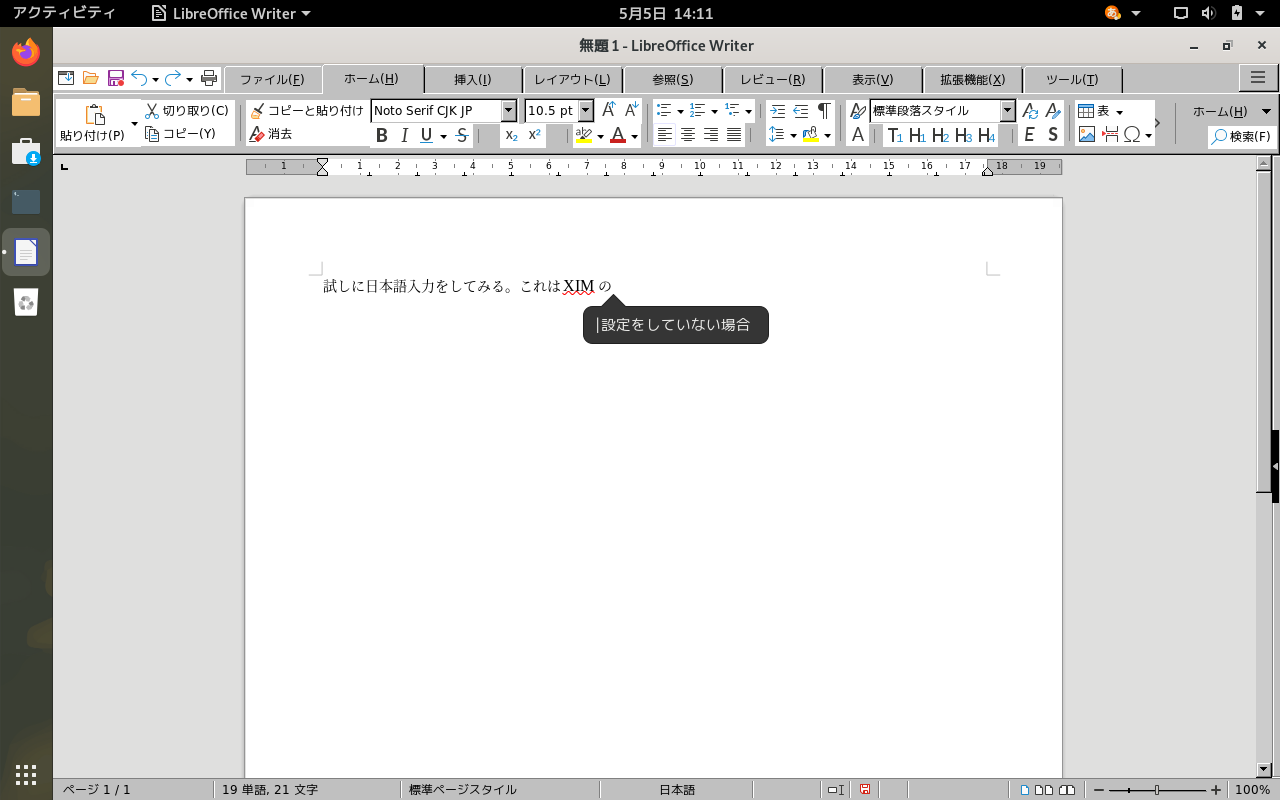
Task: Click the increase indent icon
Action: (x=777, y=111)
